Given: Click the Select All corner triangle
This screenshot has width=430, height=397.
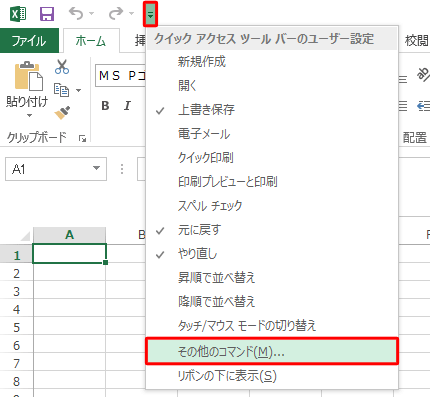Looking at the screenshot, I should point(25,236).
